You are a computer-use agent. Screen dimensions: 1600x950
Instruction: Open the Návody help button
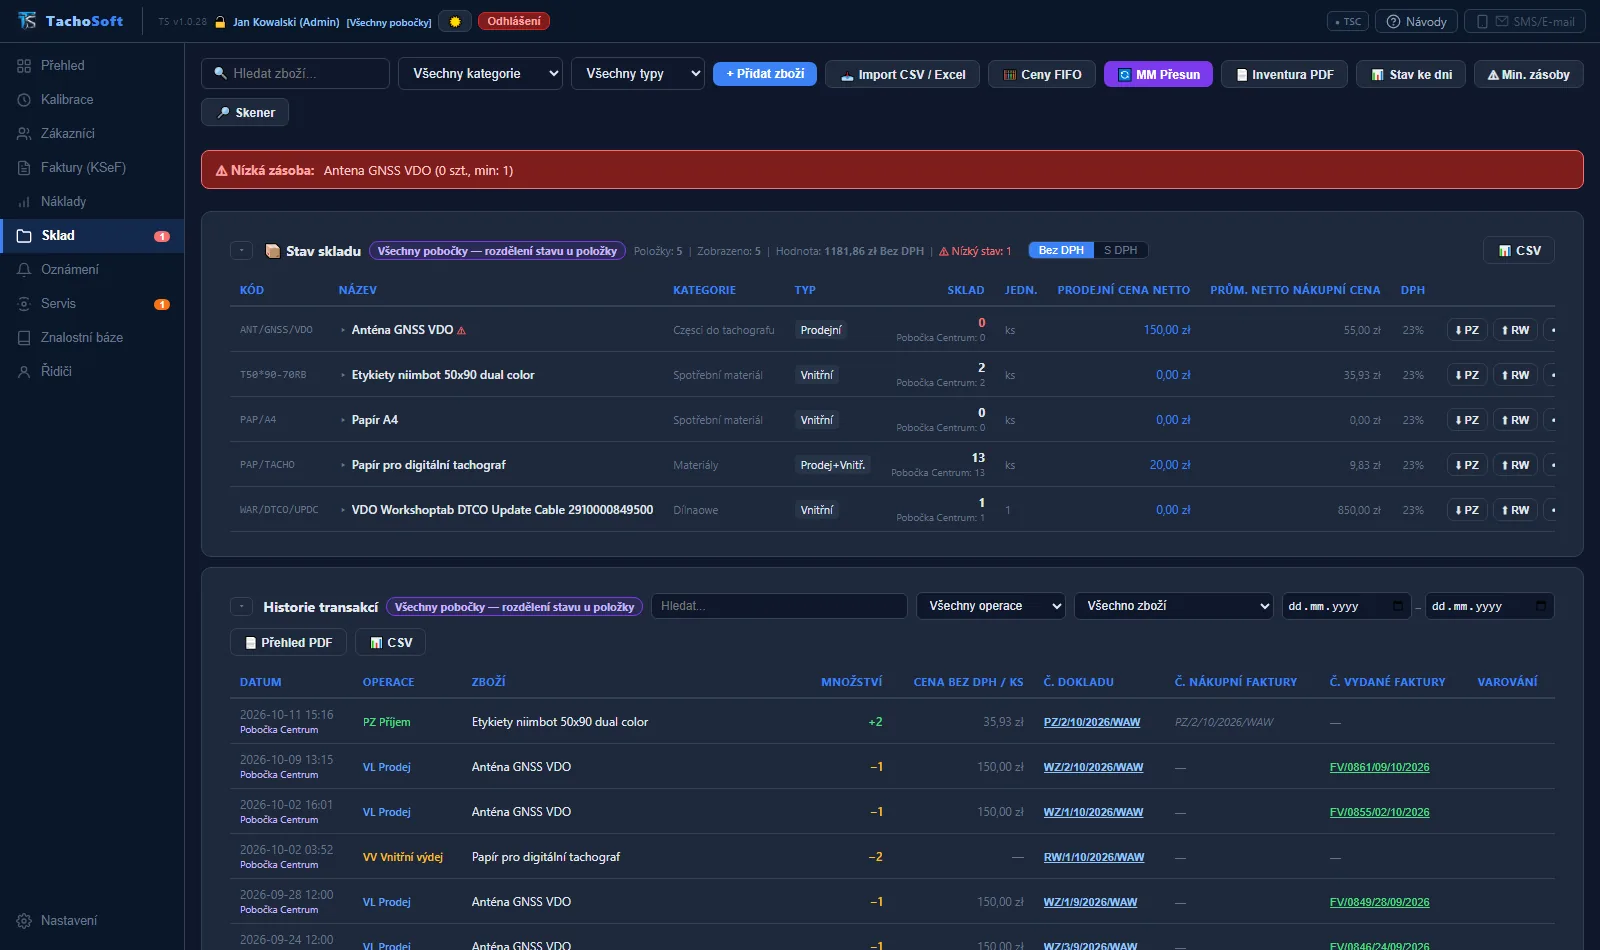coord(1416,21)
